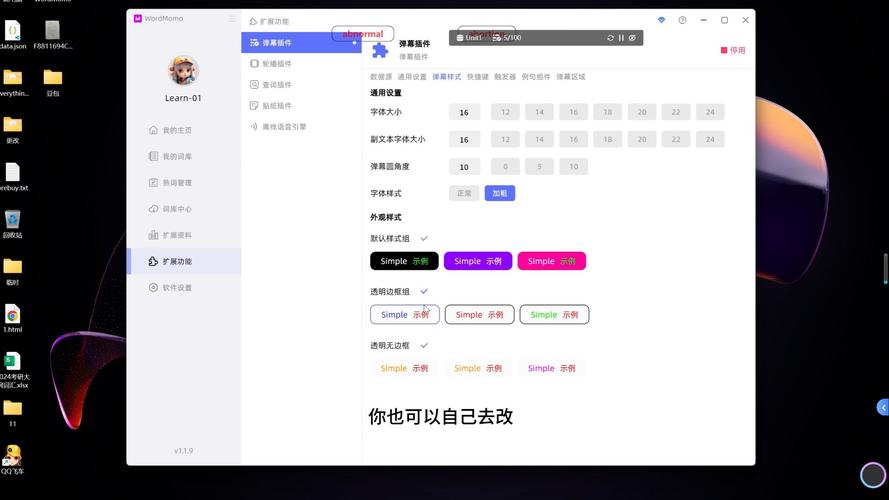889x500 pixels.
Task: Choose the pink Simple 示例 style swatch
Action: (x=551, y=261)
